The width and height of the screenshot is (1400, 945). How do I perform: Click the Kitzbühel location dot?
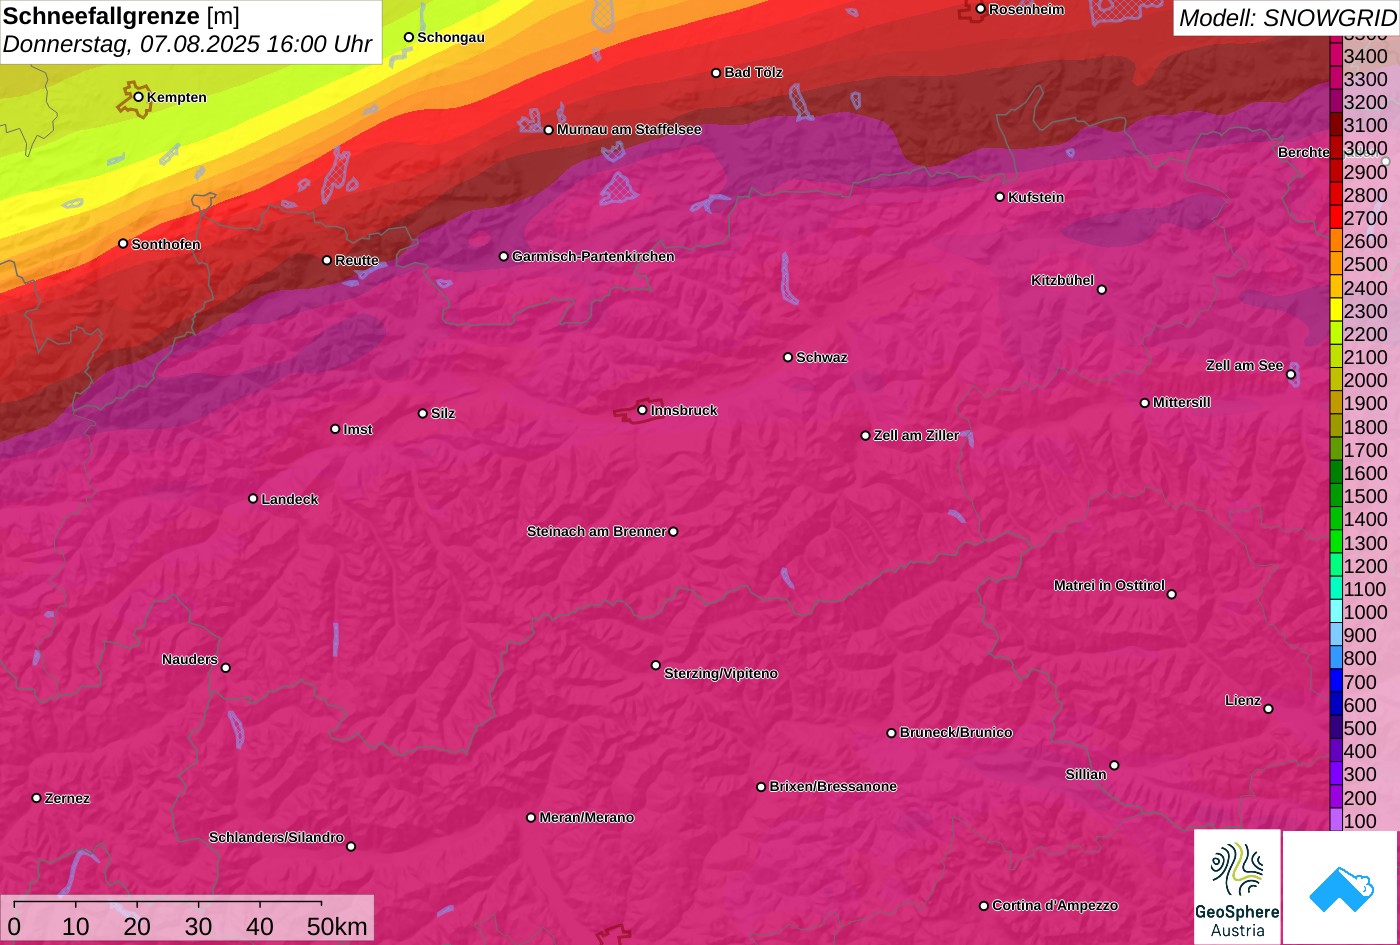(x=1102, y=290)
